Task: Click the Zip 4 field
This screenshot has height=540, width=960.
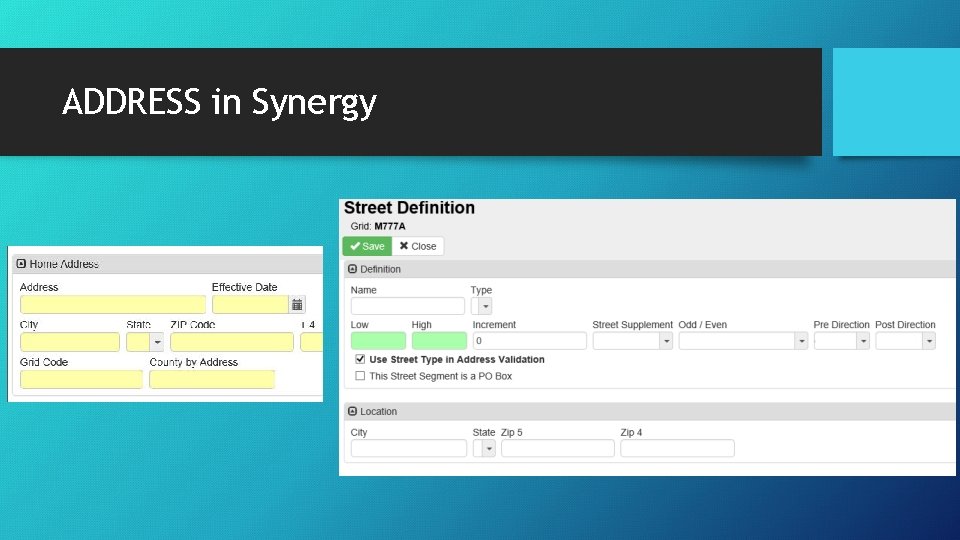Action: click(677, 448)
